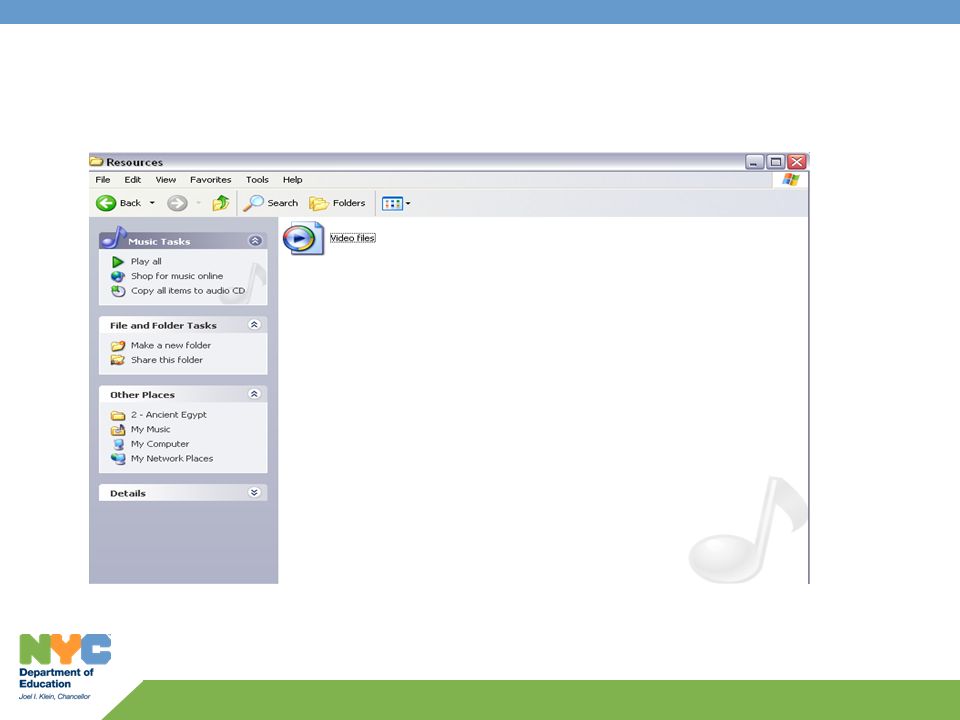Open the Edit menu

pos(132,179)
